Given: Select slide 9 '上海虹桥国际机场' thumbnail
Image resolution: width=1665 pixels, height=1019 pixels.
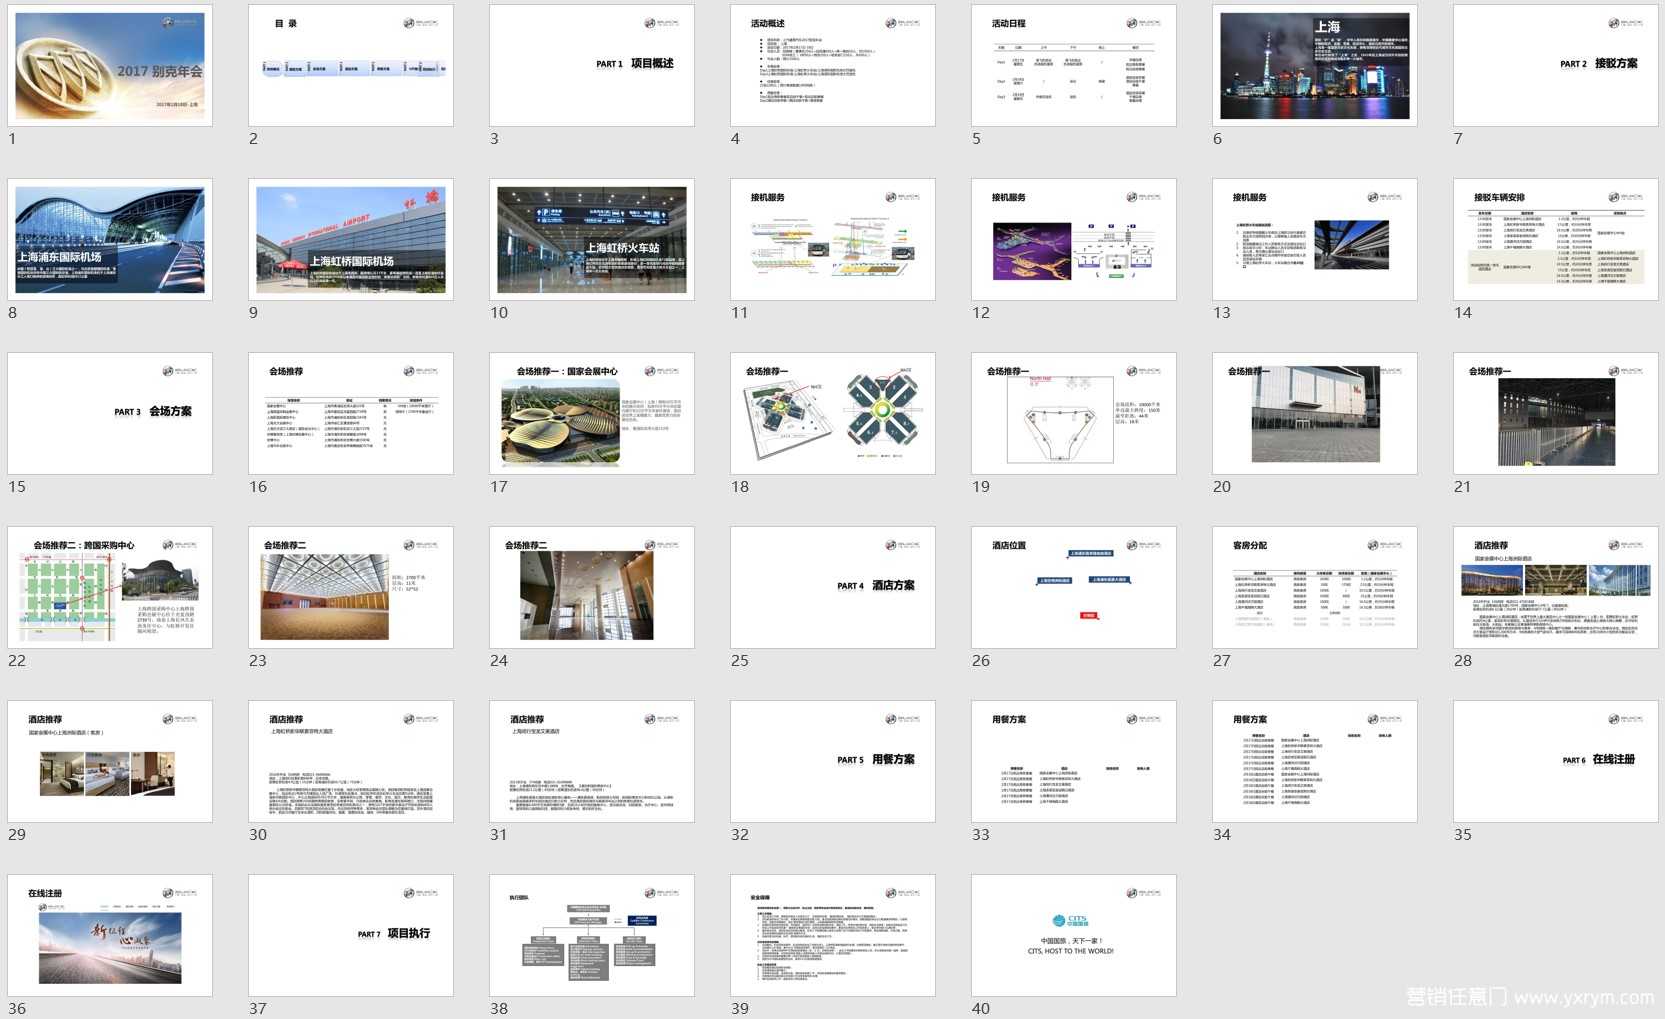Looking at the screenshot, I should pyautogui.click(x=351, y=239).
